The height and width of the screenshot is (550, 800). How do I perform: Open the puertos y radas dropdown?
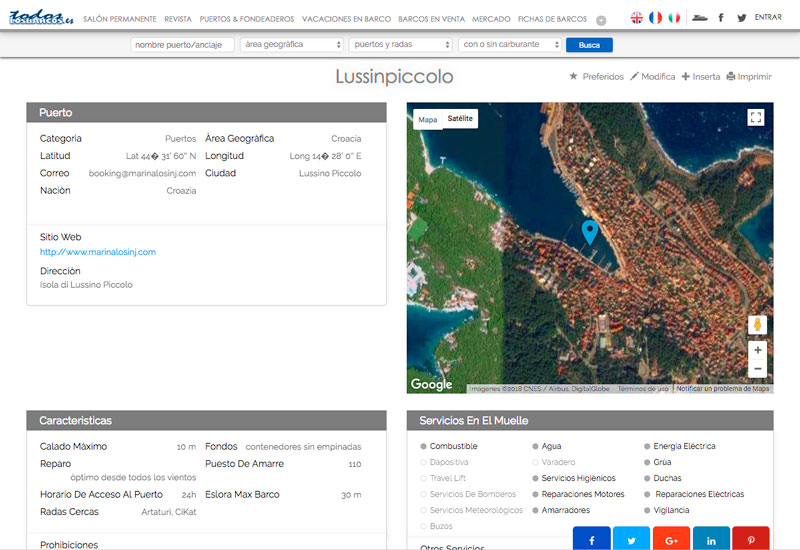[401, 44]
